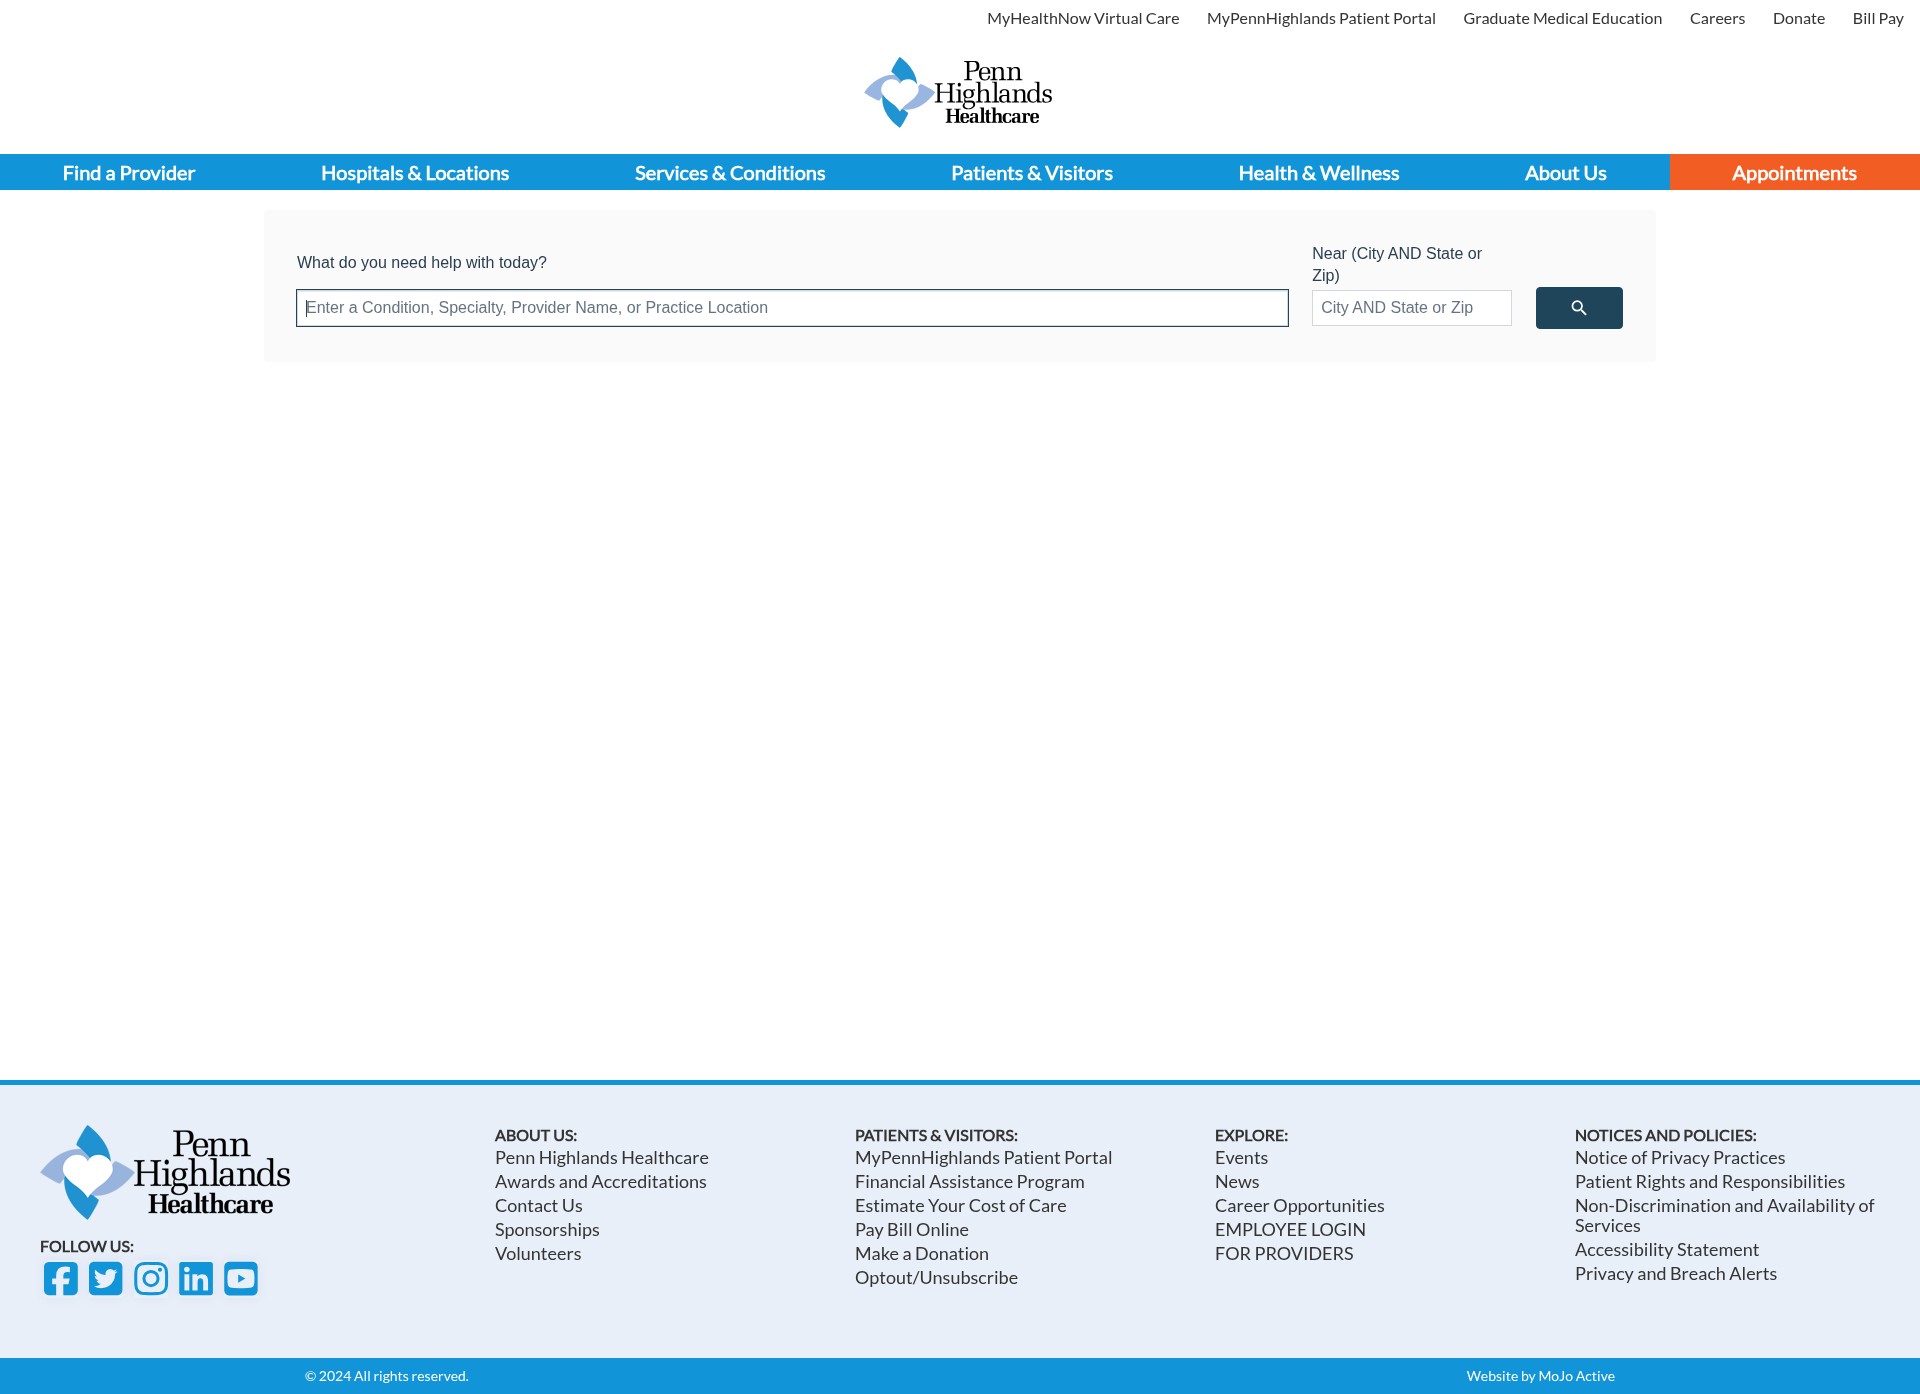Open the Health & Wellness menu
1920x1394 pixels.
tap(1319, 173)
